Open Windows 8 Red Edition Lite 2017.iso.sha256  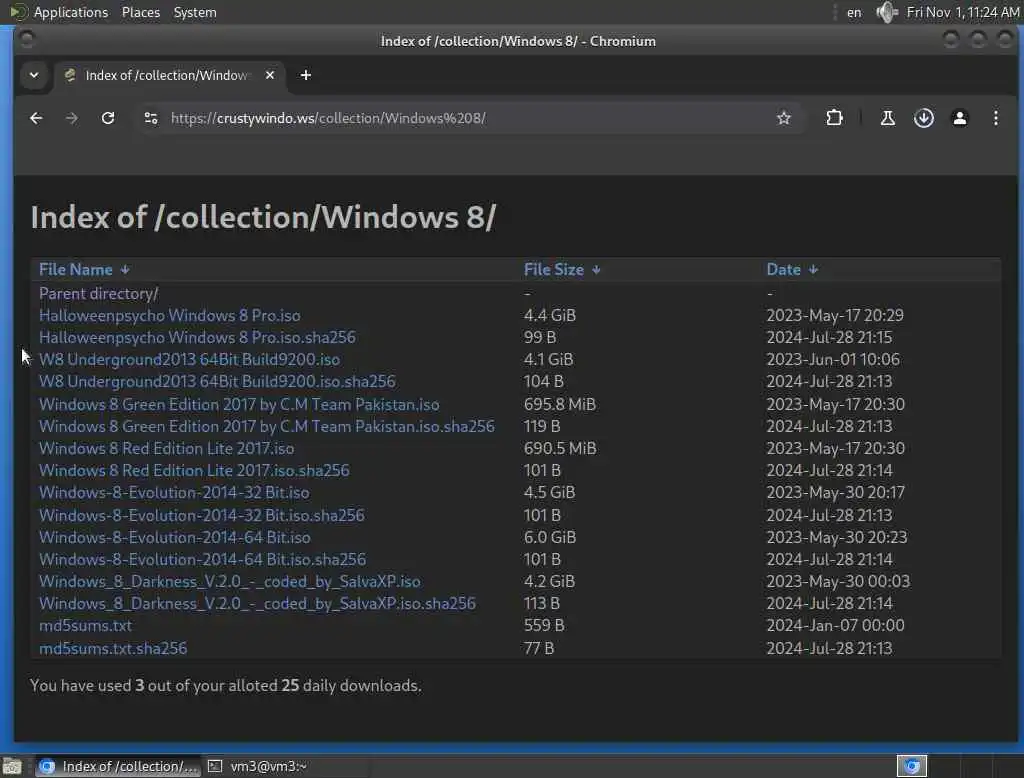pyautogui.click(x=194, y=470)
